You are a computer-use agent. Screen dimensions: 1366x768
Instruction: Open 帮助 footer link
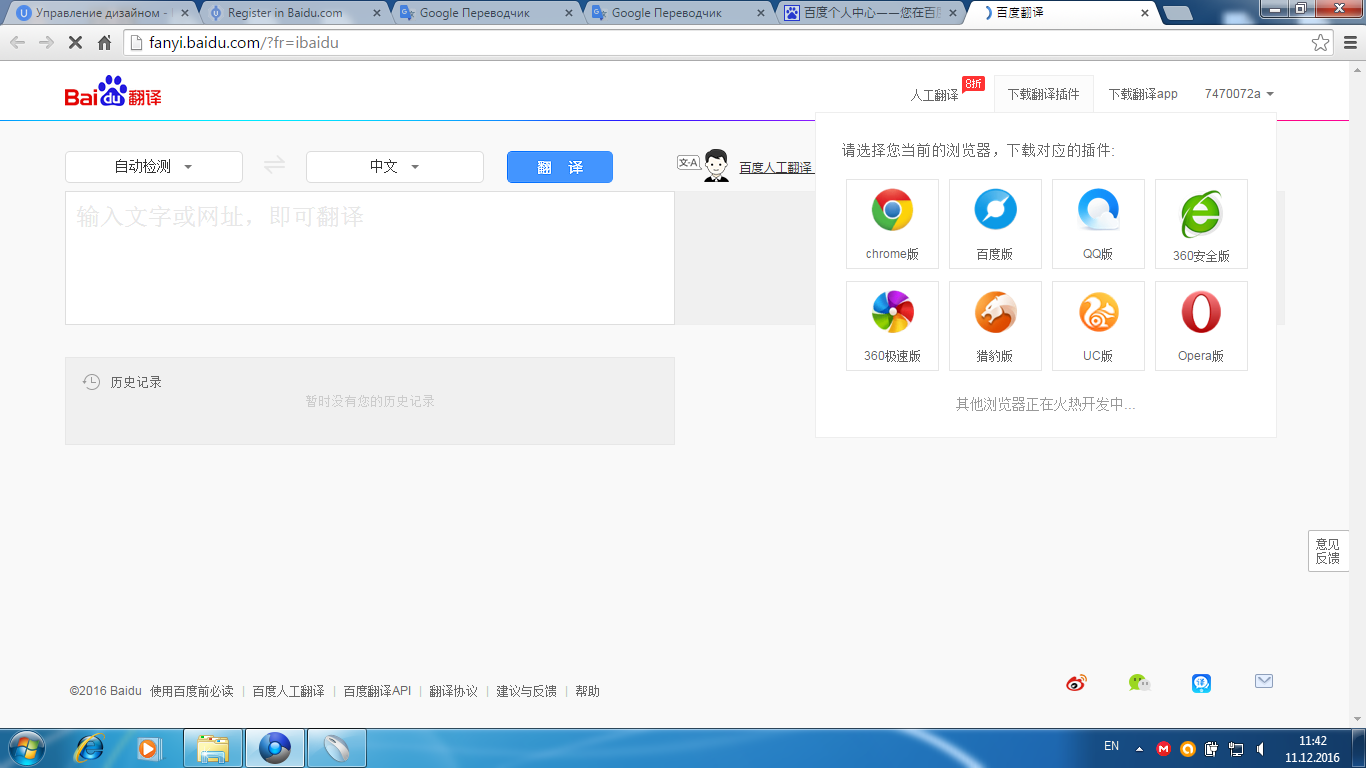[588, 691]
